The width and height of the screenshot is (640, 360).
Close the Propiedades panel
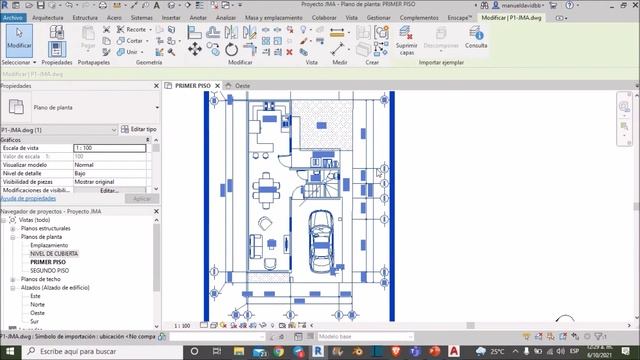coord(156,86)
